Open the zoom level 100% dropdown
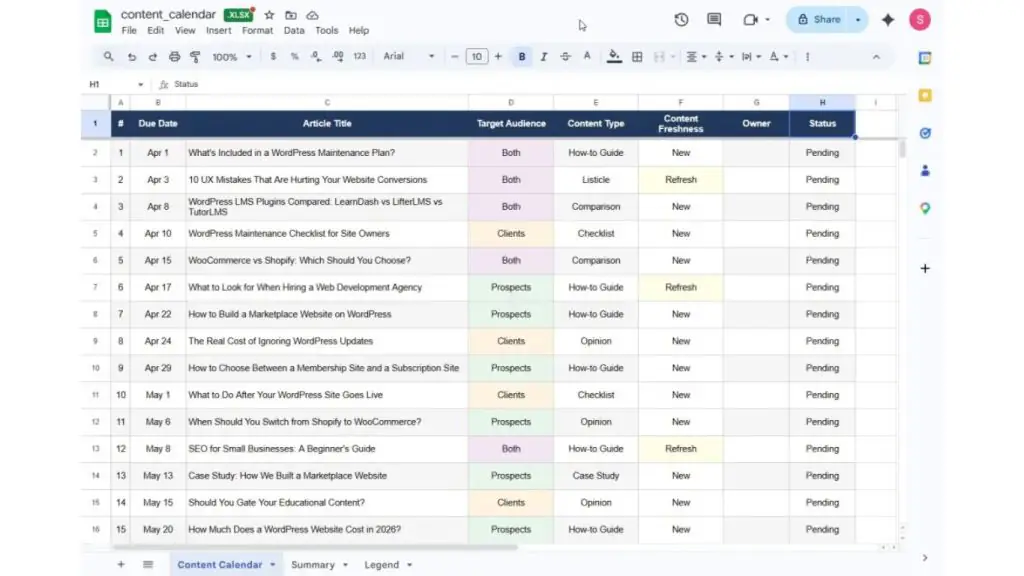 tap(231, 57)
